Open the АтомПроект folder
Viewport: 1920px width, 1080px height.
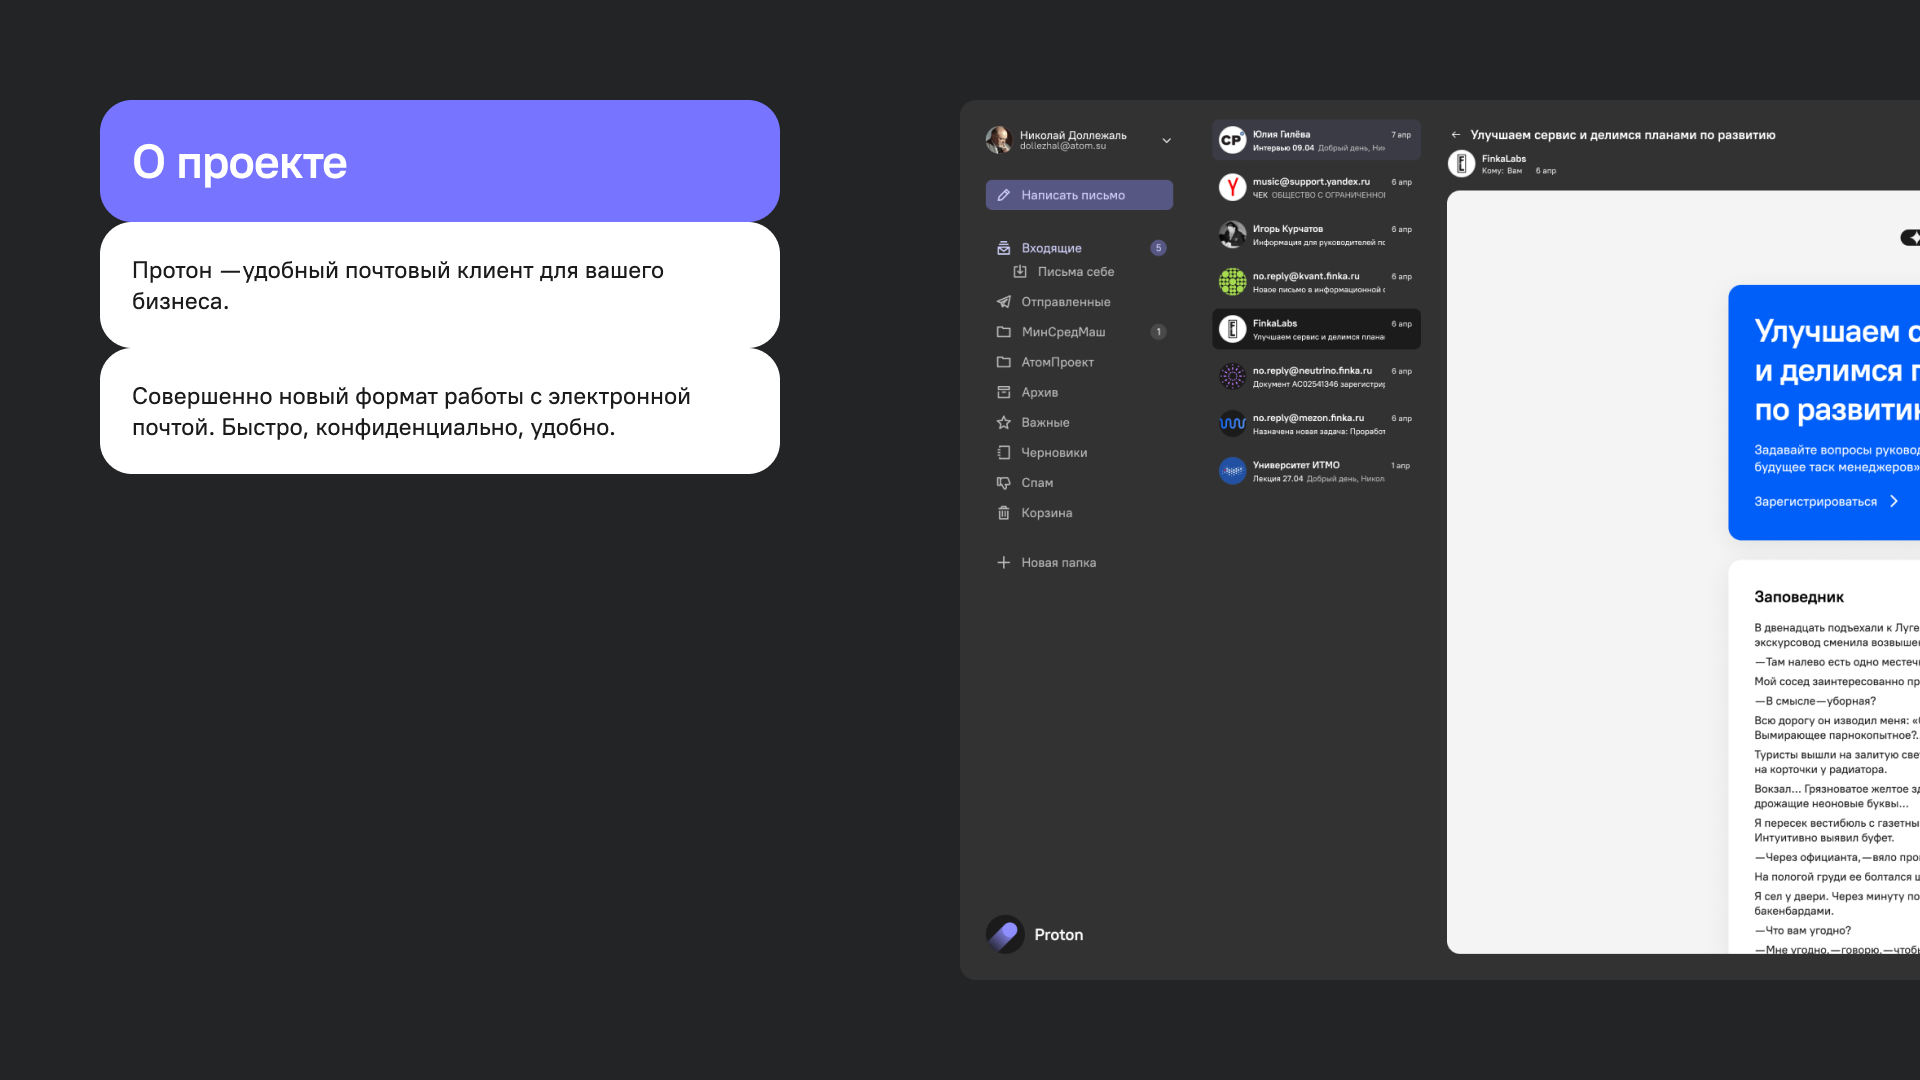1057,362
